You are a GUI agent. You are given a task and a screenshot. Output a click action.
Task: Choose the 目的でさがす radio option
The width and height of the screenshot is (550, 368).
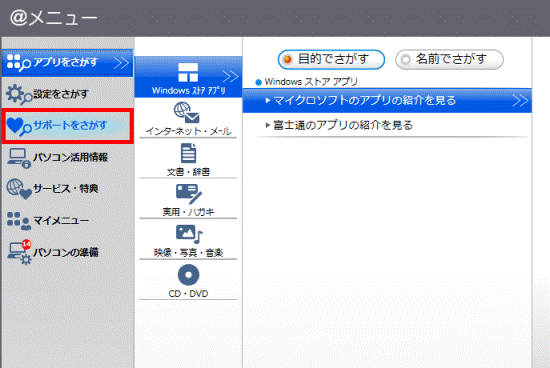coord(331,59)
